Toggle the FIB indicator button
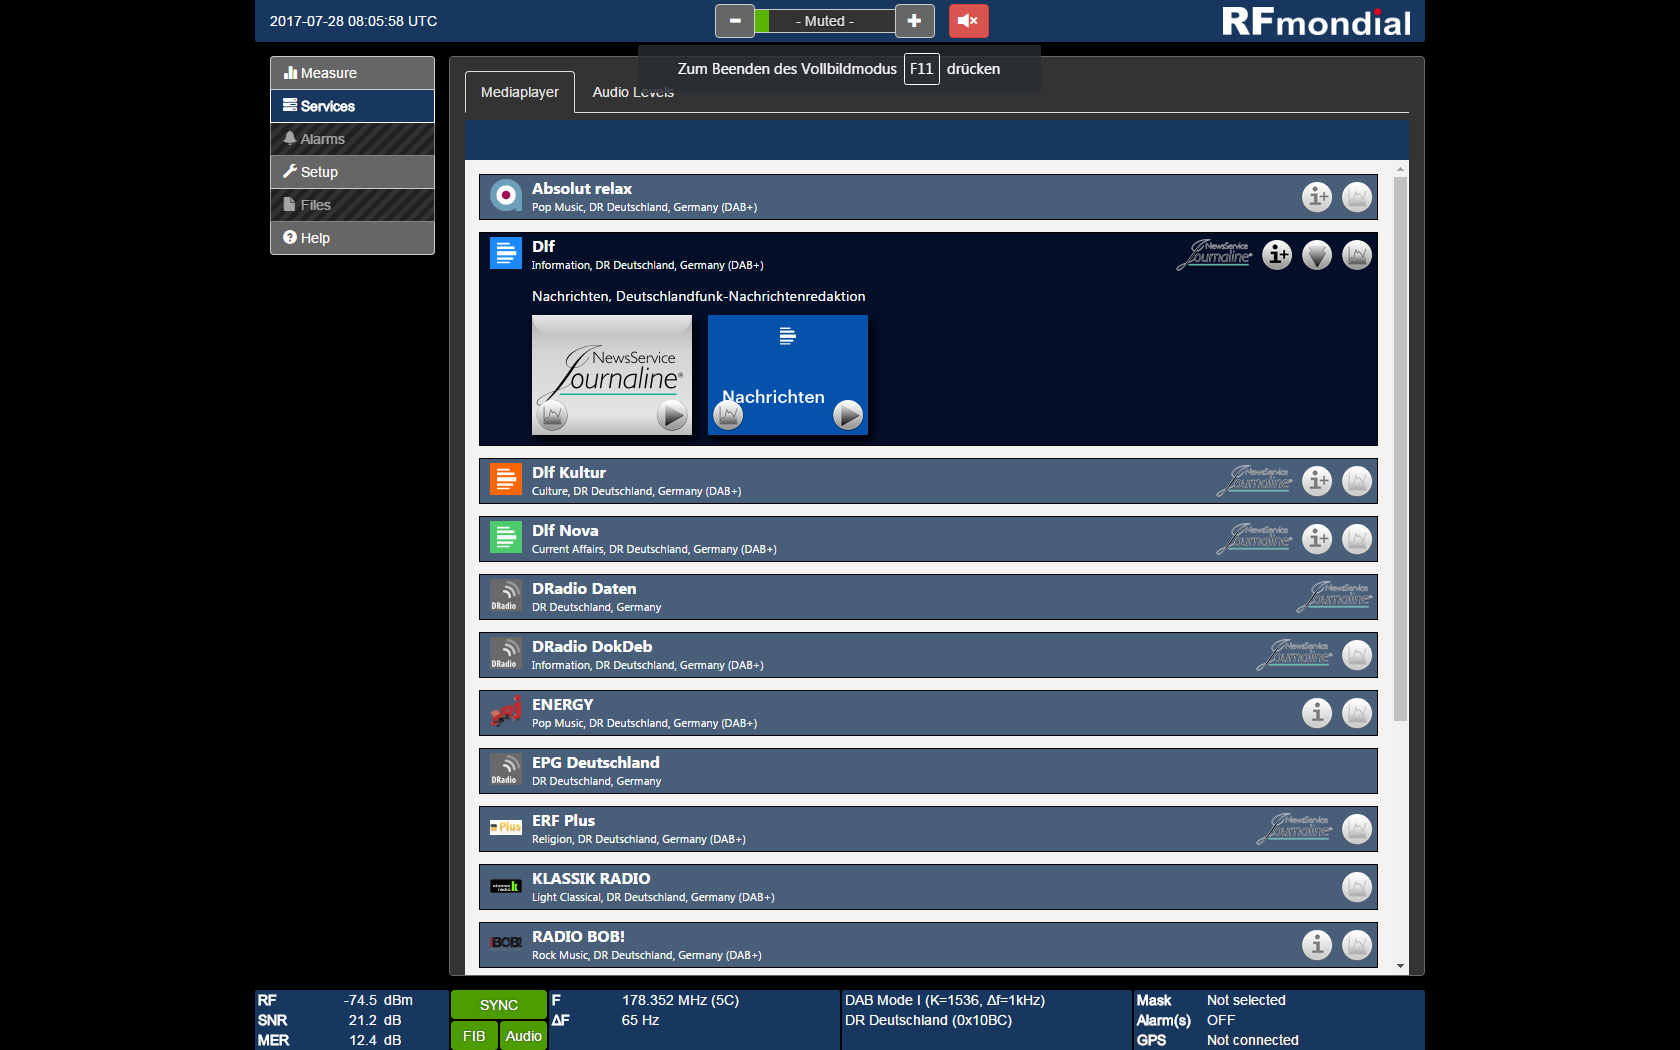The width and height of the screenshot is (1680, 1050). [x=474, y=1036]
